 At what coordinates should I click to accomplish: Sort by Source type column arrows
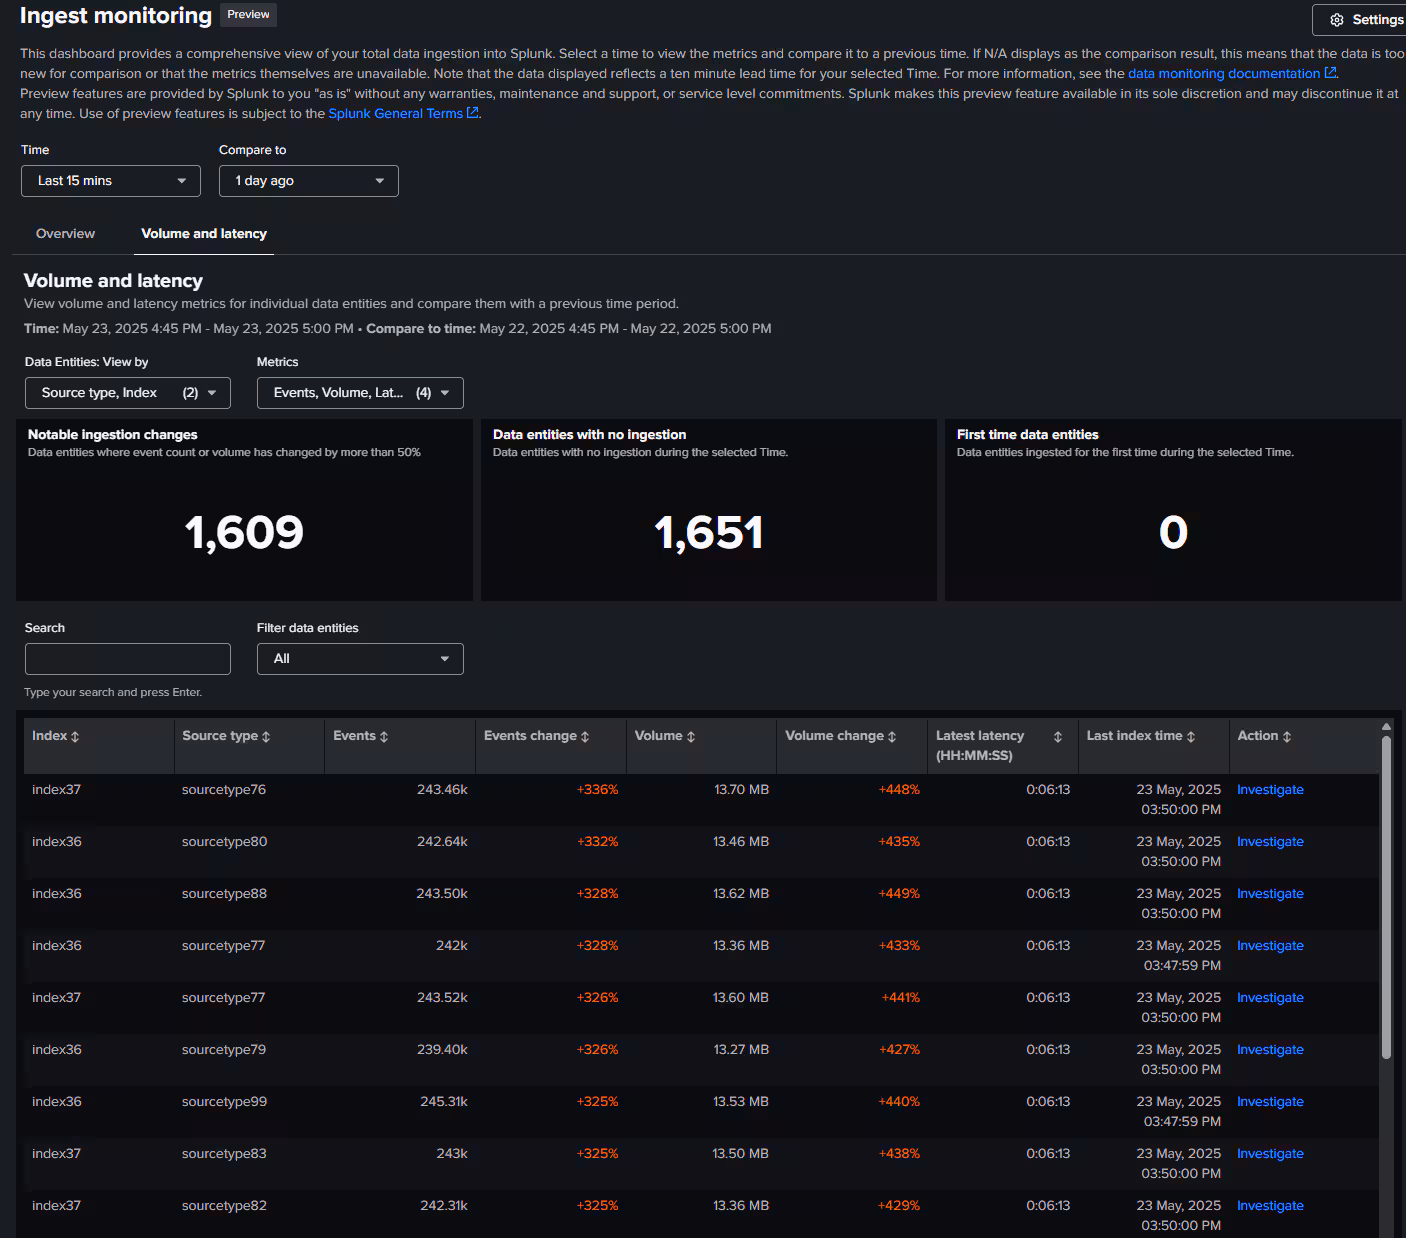tap(266, 737)
